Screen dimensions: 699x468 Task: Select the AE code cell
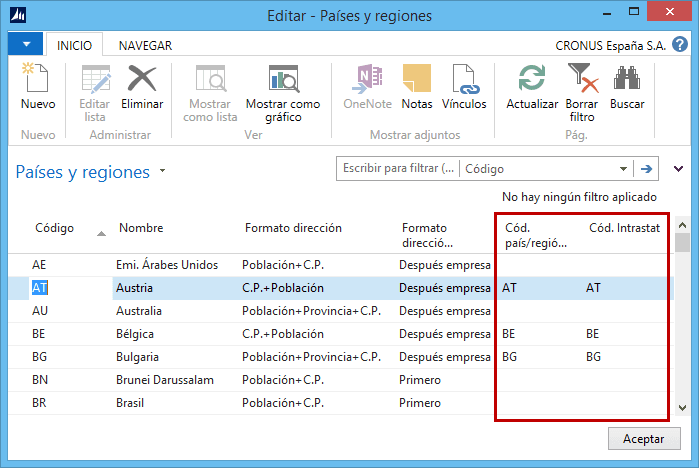39,265
